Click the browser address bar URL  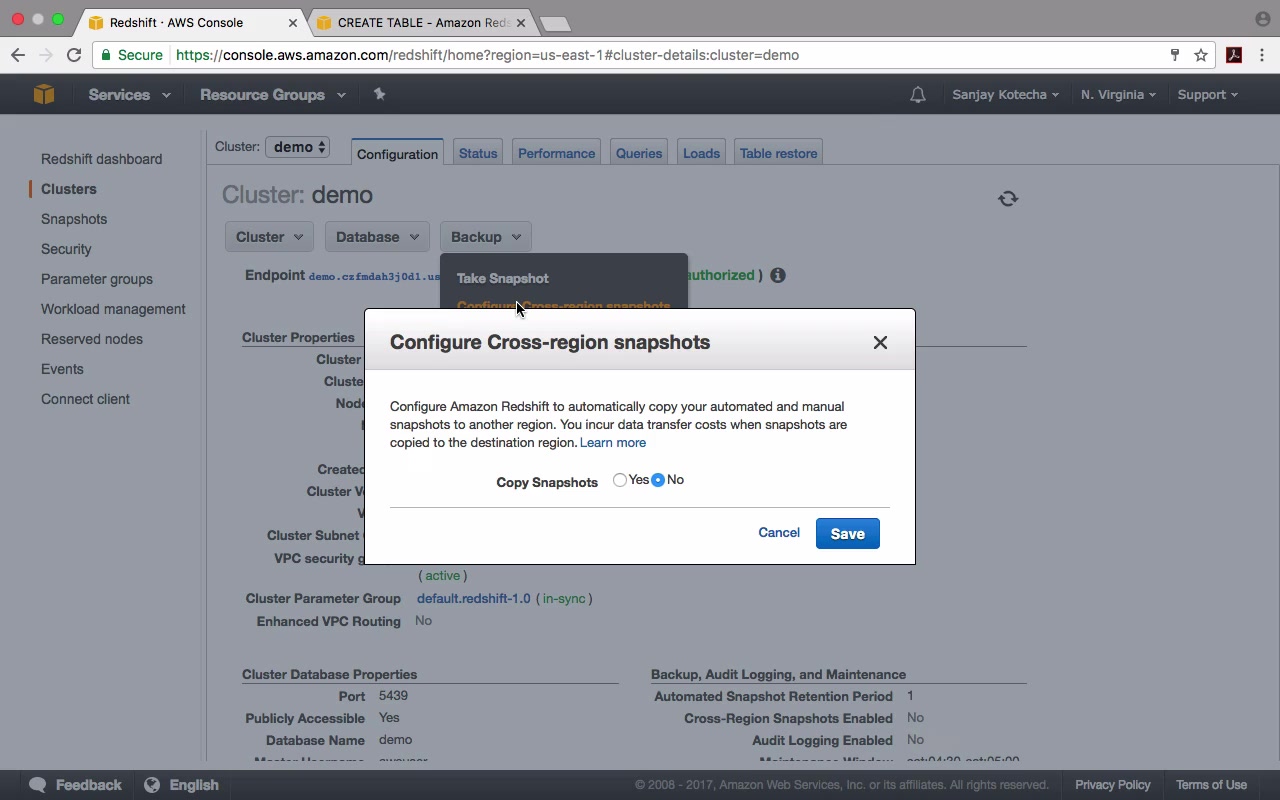point(488,55)
